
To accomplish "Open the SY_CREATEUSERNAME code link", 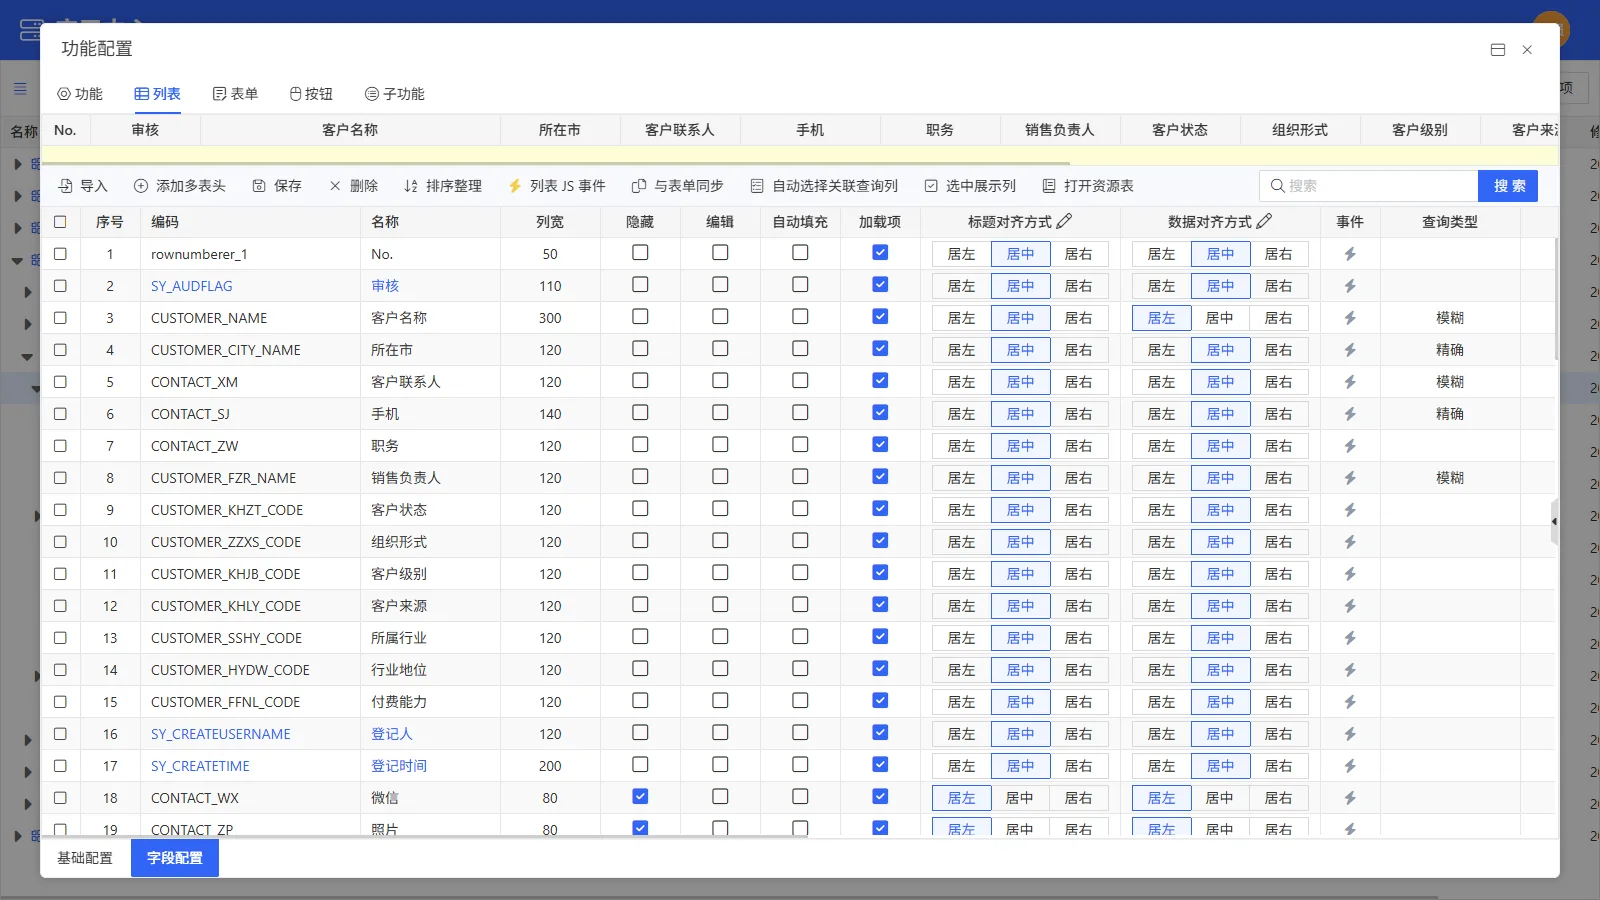I will 221,734.
